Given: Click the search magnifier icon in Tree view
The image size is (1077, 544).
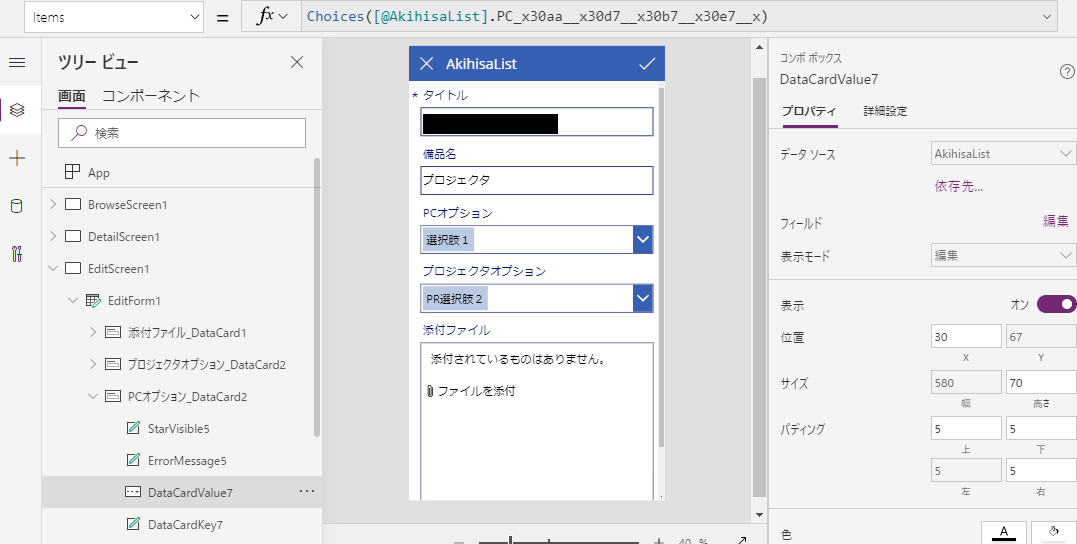Looking at the screenshot, I should click(x=80, y=133).
